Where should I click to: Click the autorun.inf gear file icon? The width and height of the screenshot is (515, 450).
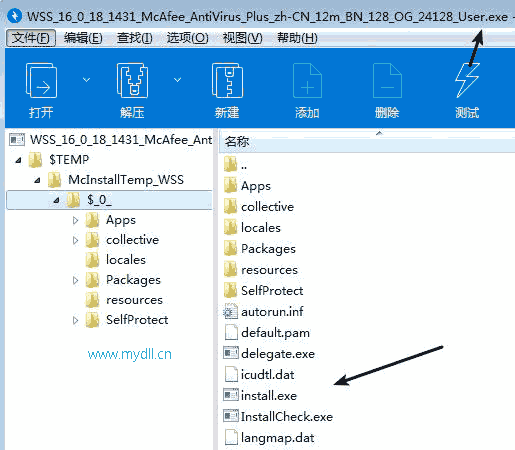(x=230, y=311)
